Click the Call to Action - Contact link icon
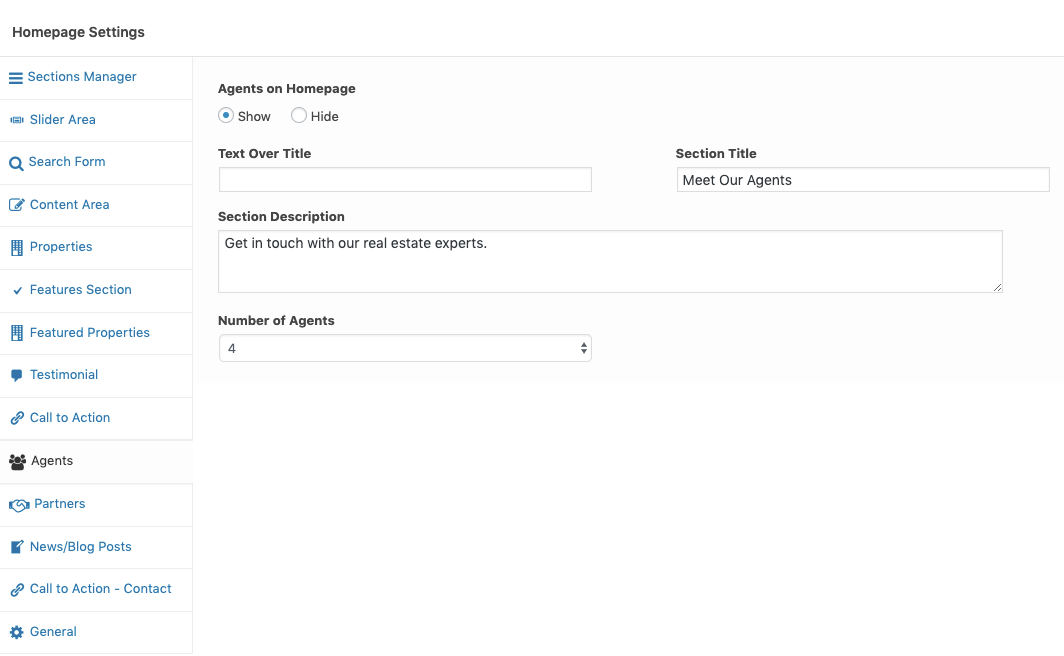Image resolution: width=1064 pixels, height=656 pixels. click(17, 590)
